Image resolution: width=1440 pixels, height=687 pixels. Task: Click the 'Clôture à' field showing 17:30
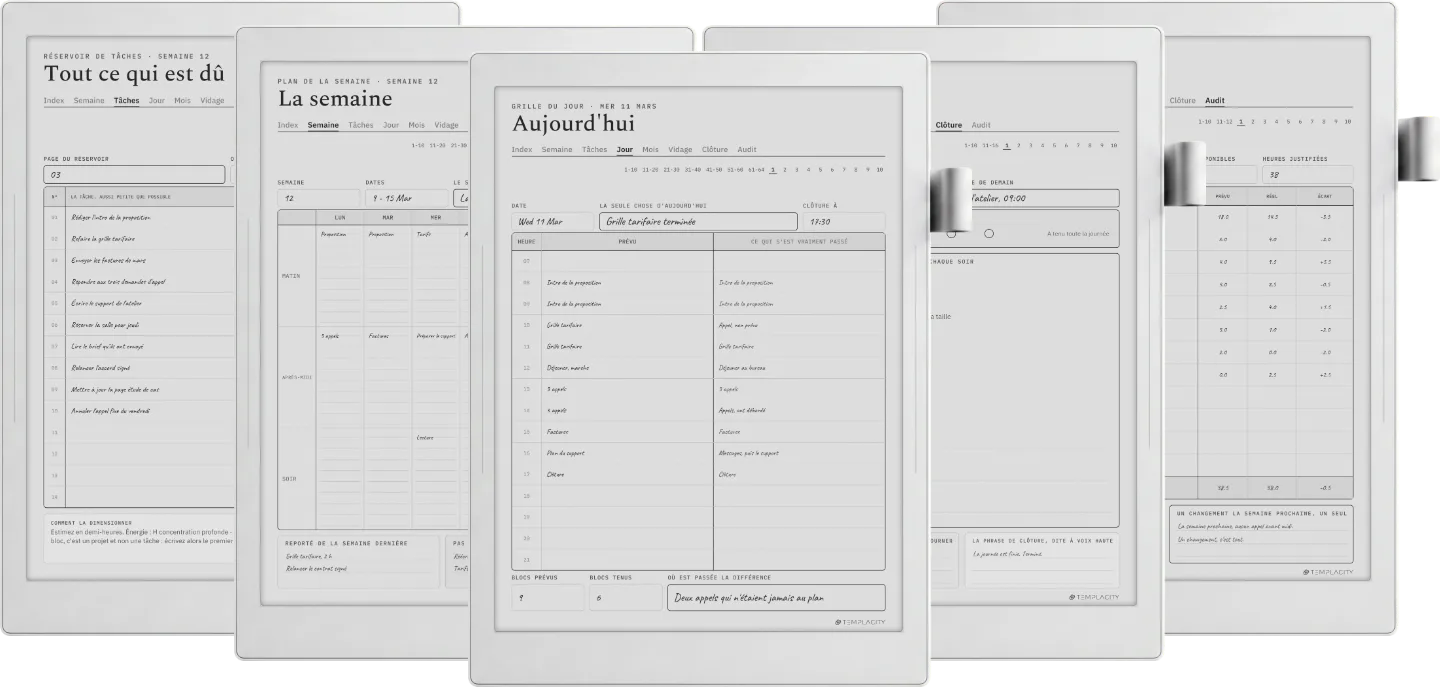coord(844,222)
